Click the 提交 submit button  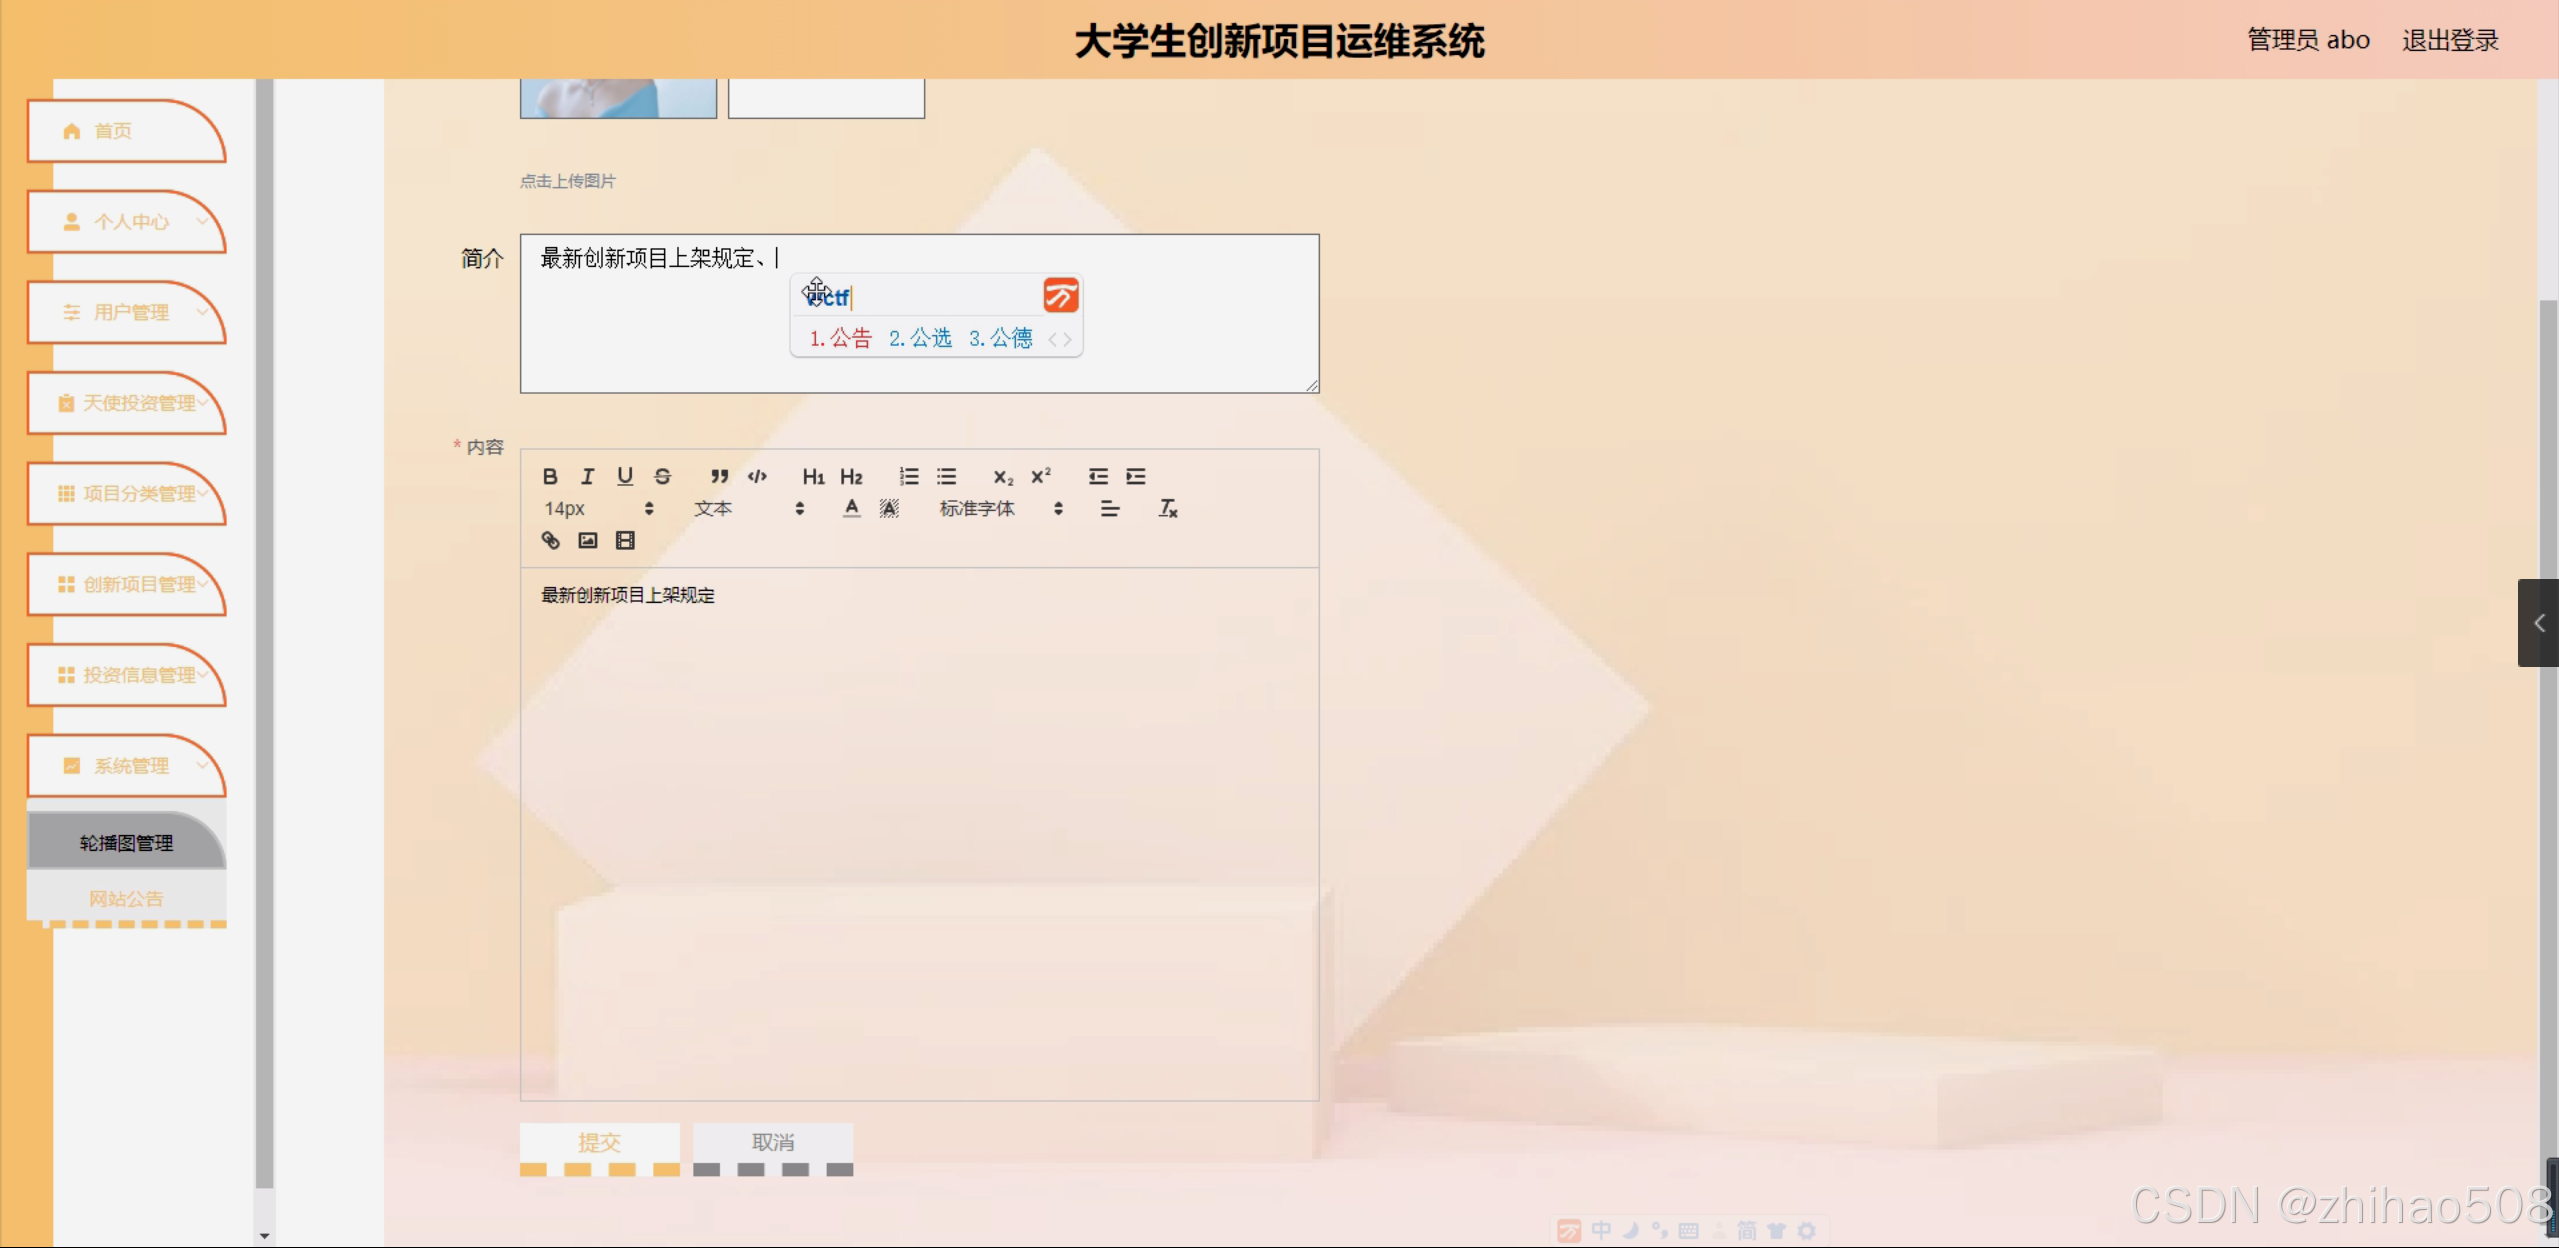click(x=599, y=1142)
